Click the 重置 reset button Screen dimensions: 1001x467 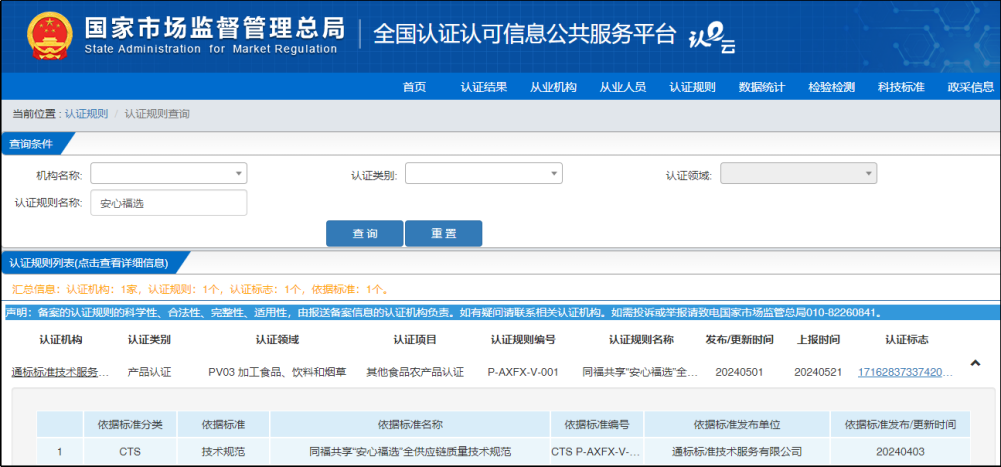443,233
